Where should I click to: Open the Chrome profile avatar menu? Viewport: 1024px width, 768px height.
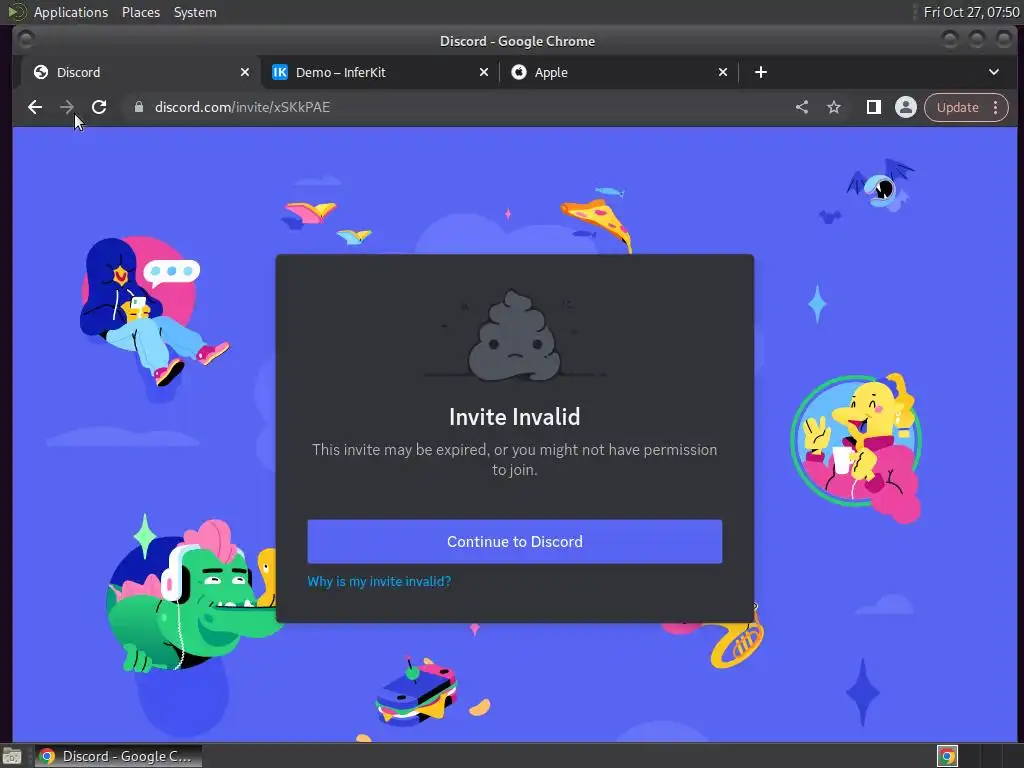click(906, 107)
